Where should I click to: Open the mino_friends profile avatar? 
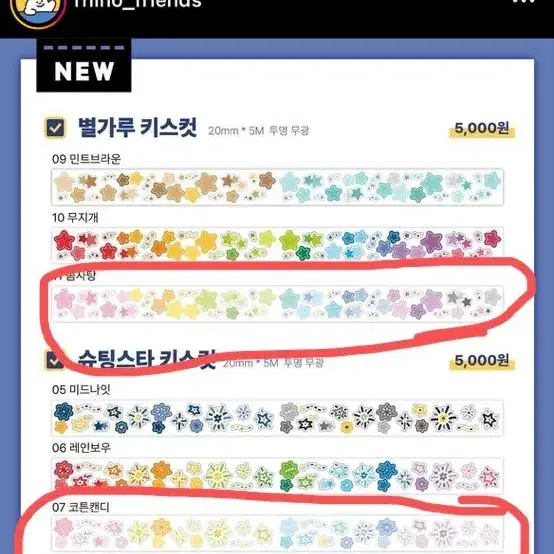point(38,10)
